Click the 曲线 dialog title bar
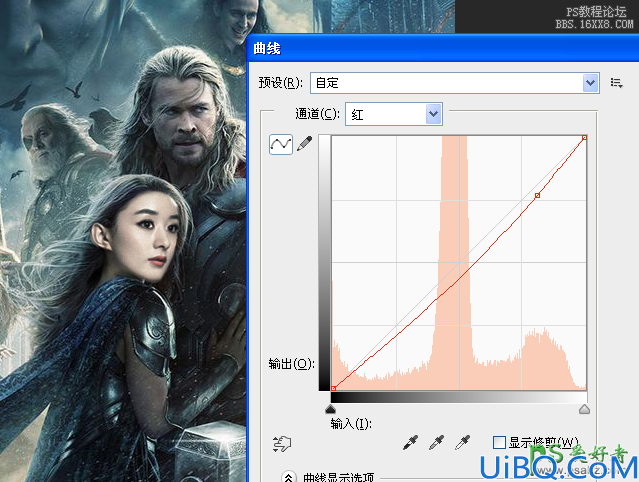This screenshot has height=482, width=639. pyautogui.click(x=443, y=48)
